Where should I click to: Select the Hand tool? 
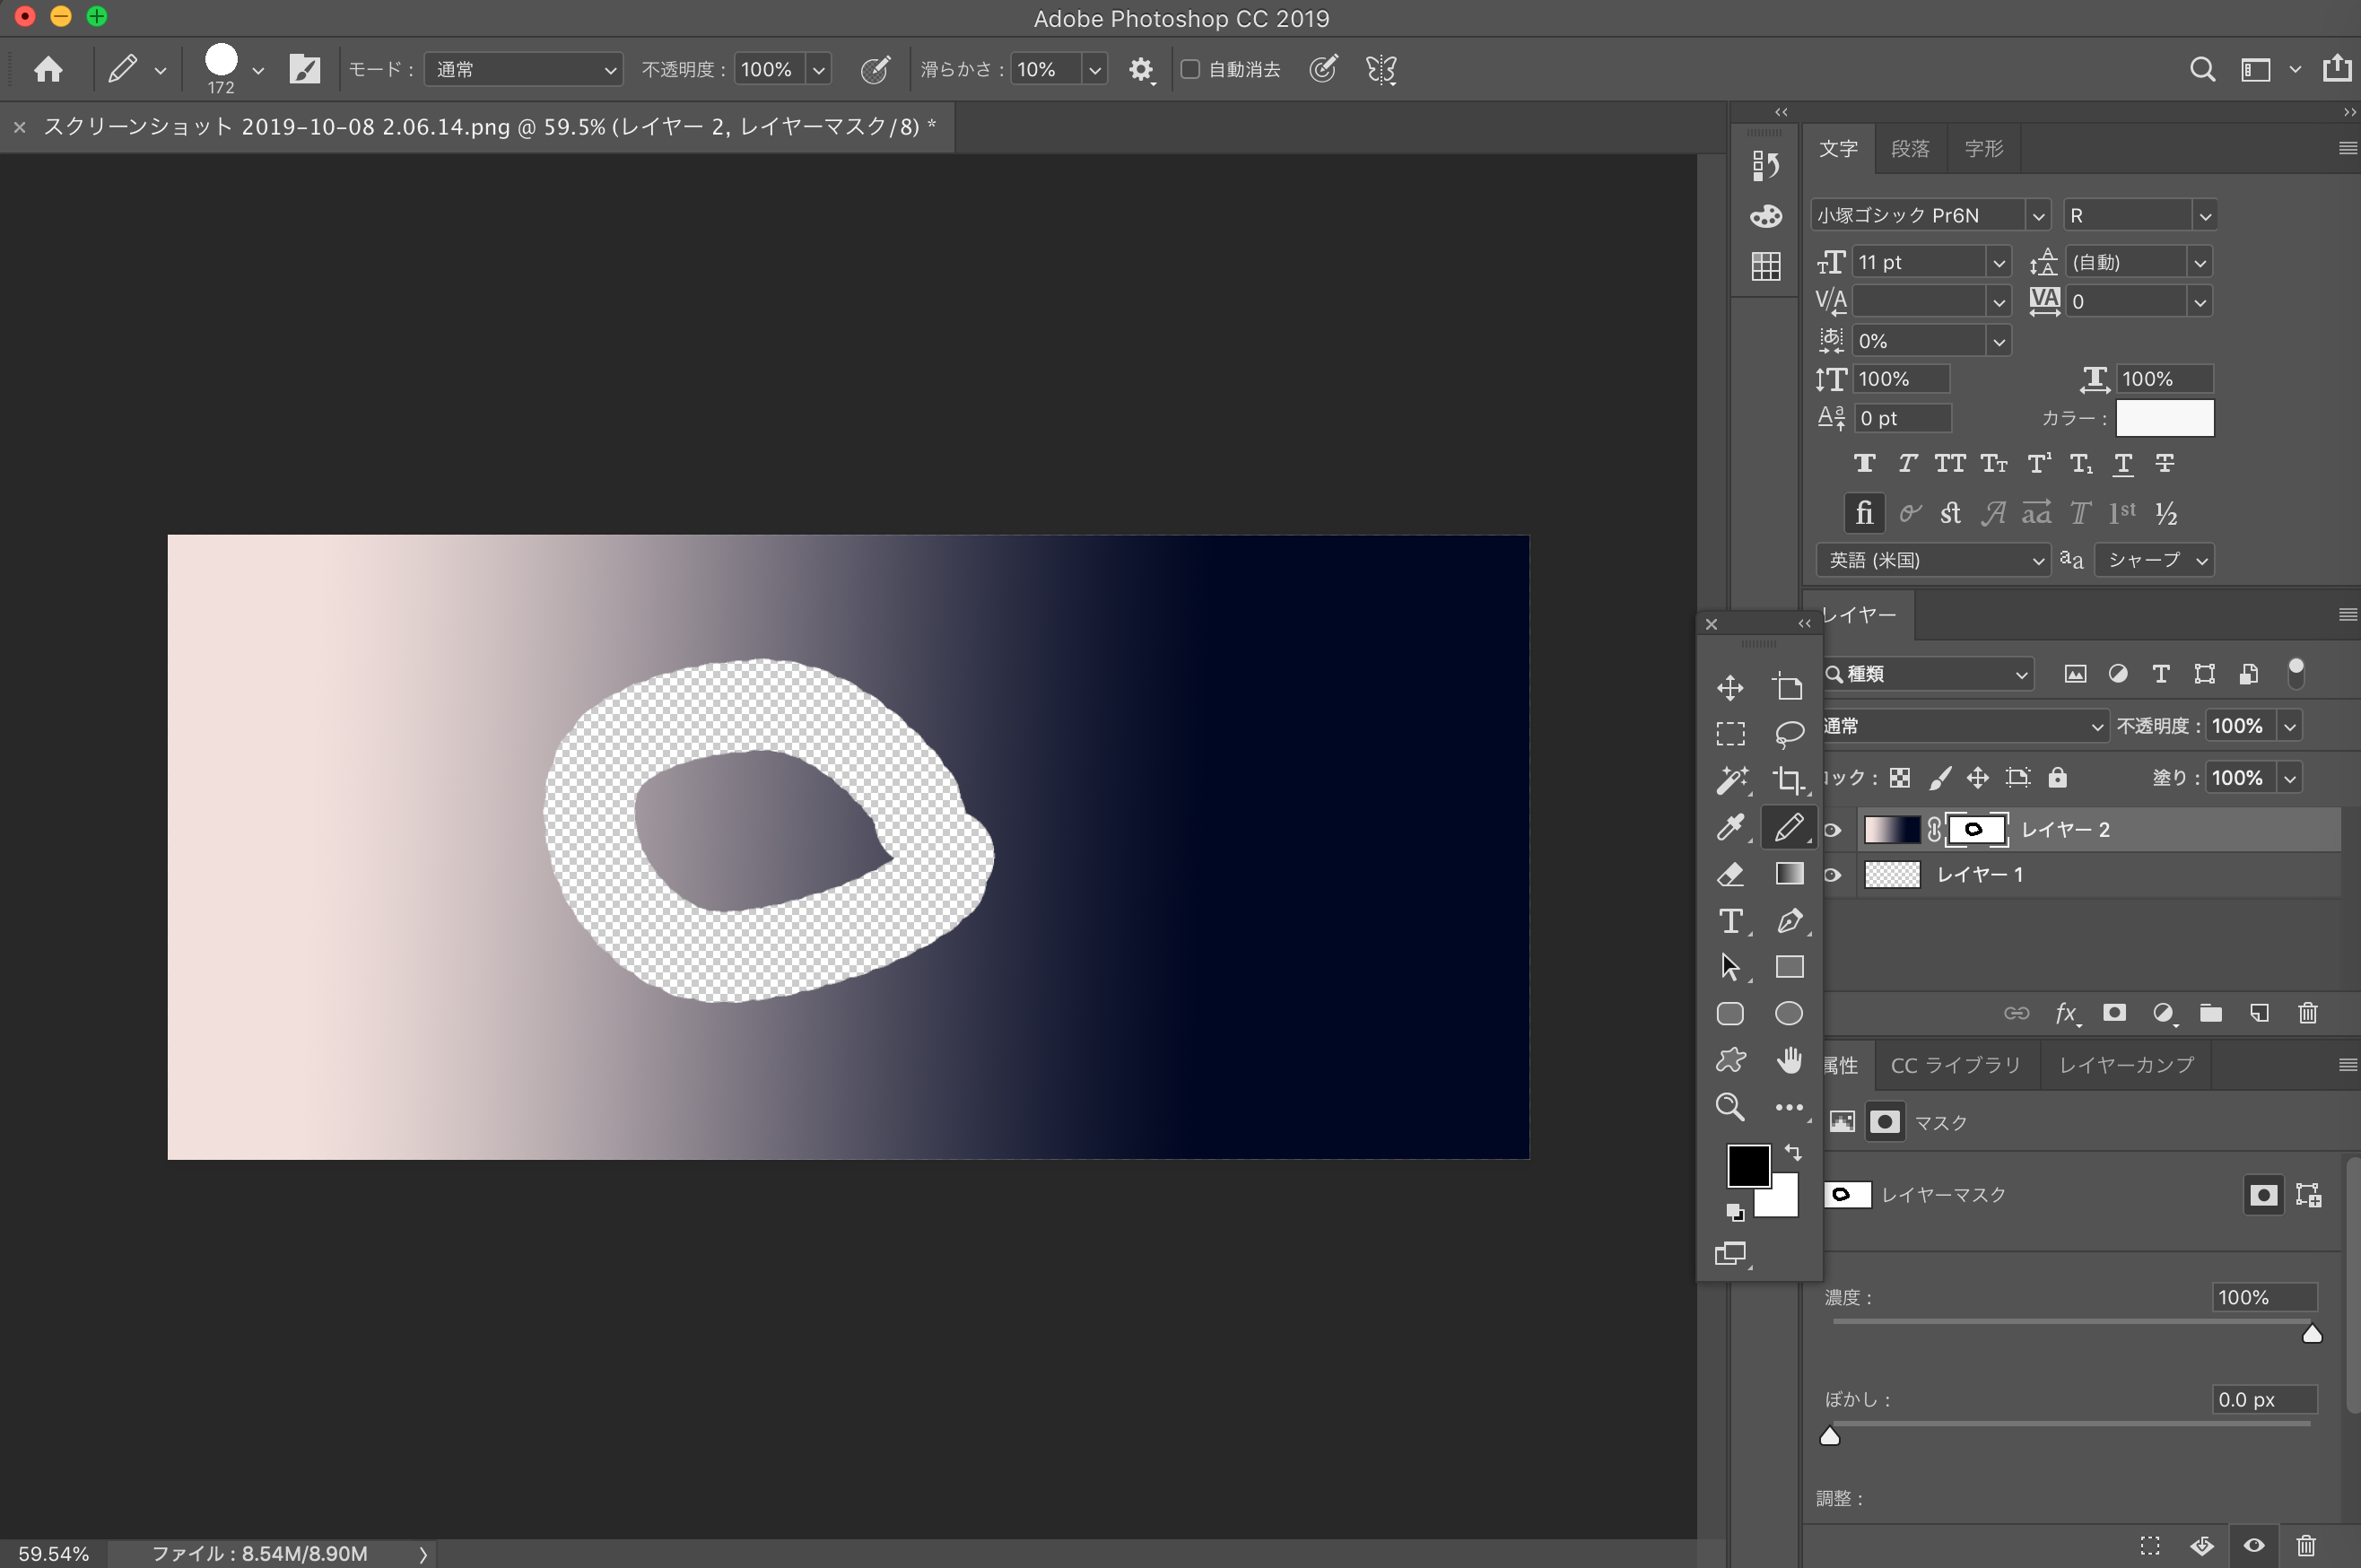tap(1788, 1060)
